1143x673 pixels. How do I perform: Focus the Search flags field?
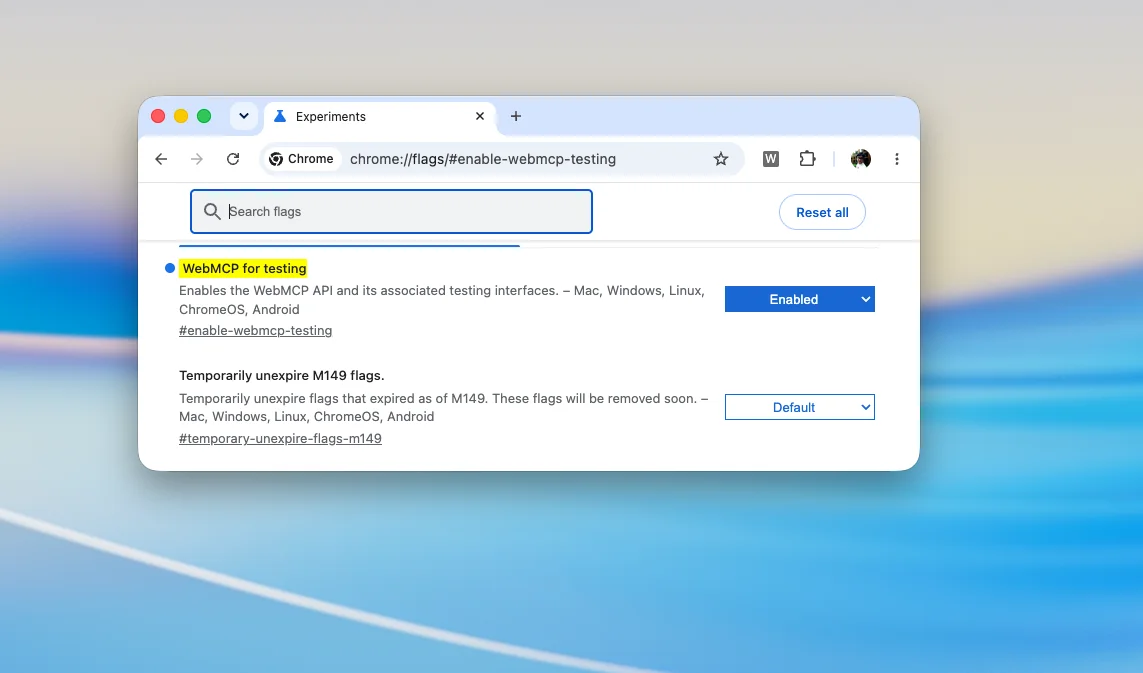[391, 211]
